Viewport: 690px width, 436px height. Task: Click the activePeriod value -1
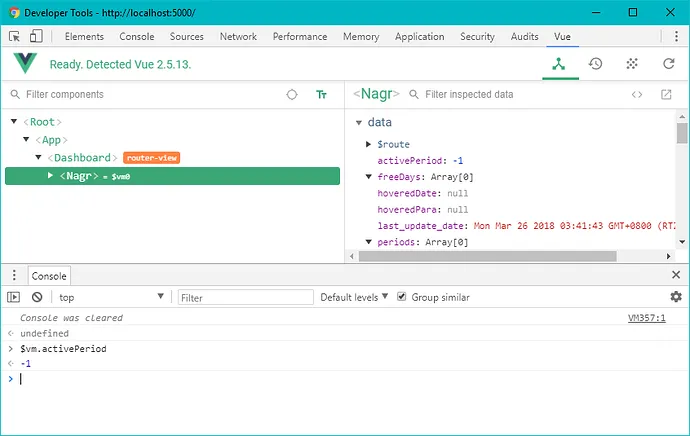click(x=458, y=161)
